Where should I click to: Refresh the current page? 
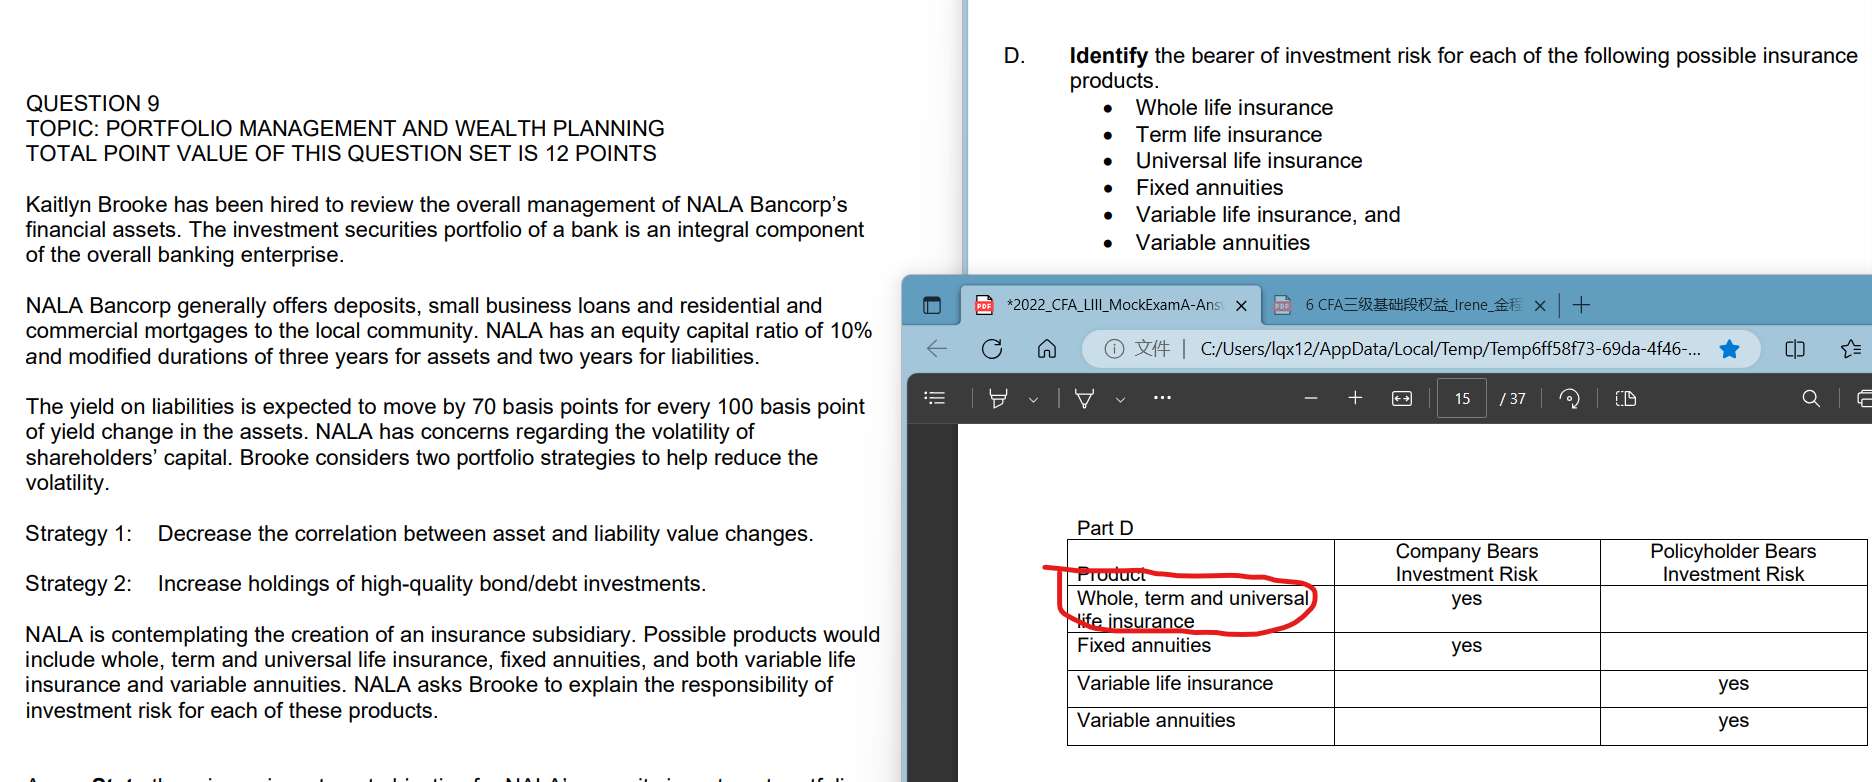pyautogui.click(x=992, y=348)
